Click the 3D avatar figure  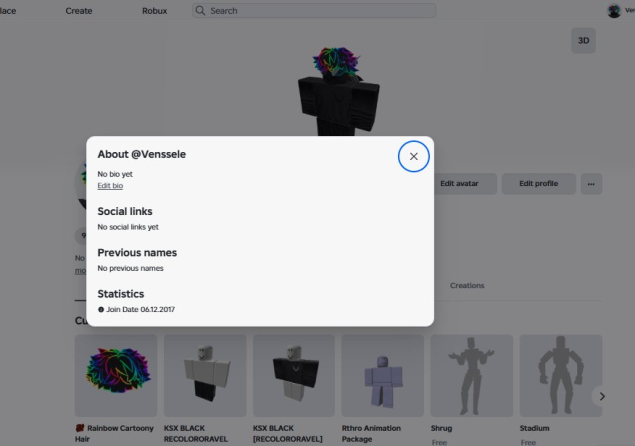339,91
